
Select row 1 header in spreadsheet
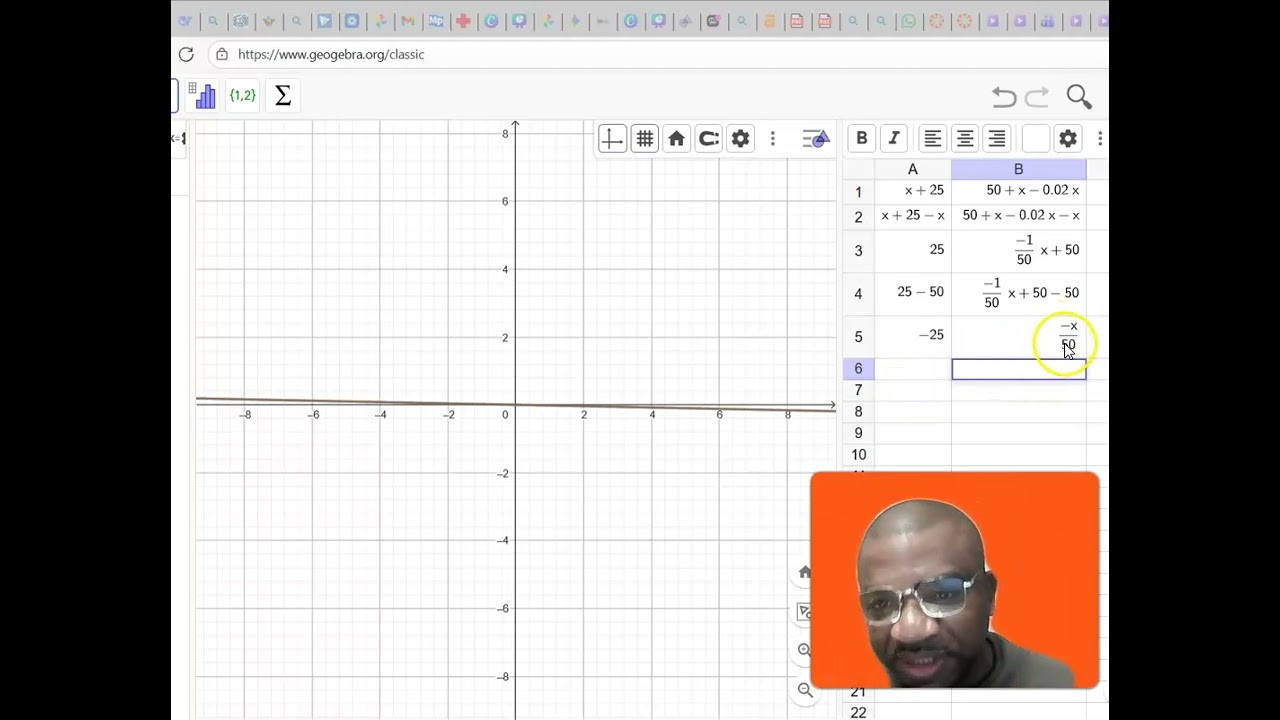858,191
